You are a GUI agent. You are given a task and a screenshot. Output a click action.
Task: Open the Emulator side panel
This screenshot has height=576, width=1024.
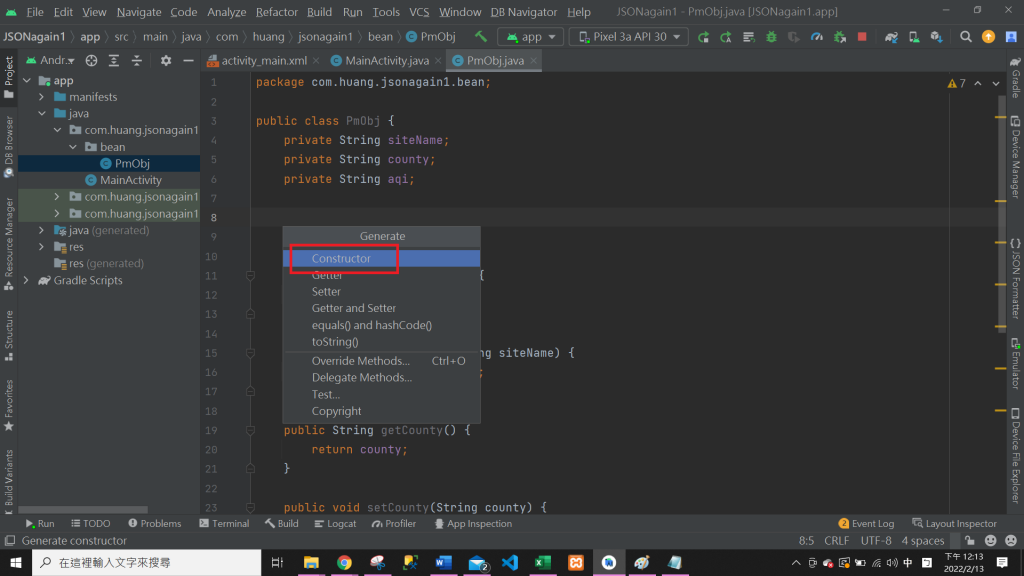point(1015,363)
